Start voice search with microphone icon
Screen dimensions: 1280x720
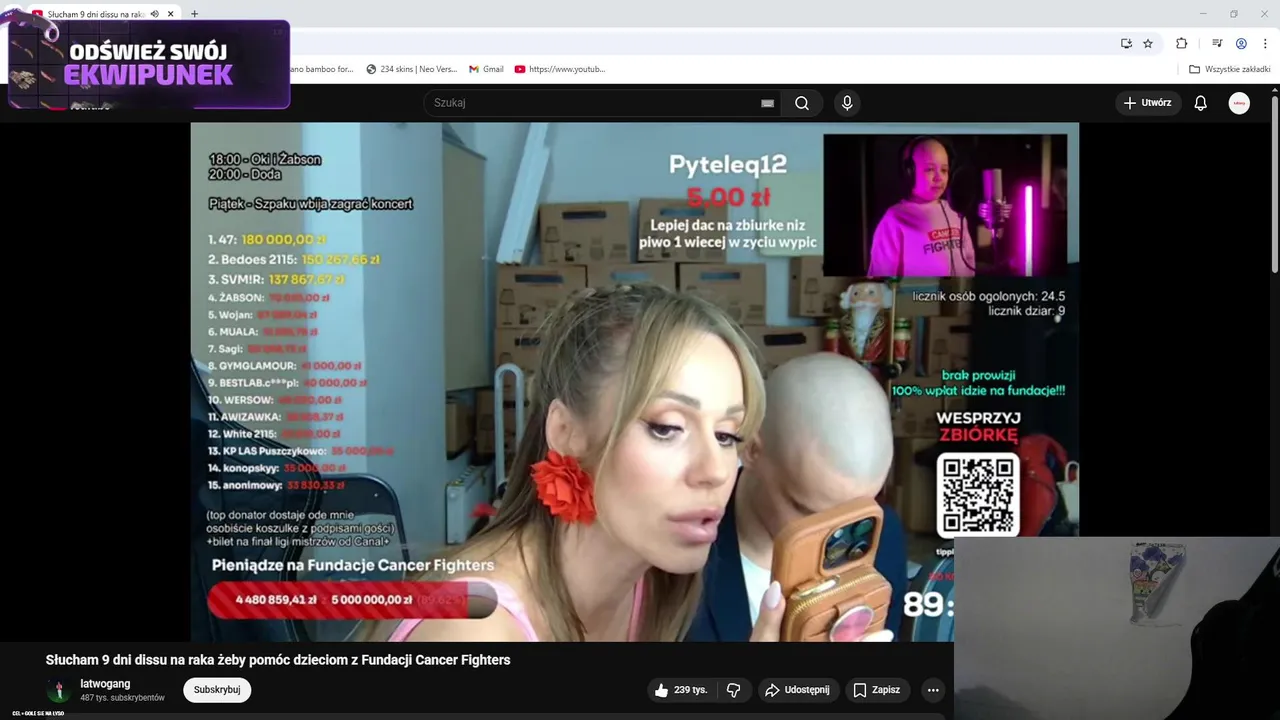pyautogui.click(x=847, y=103)
